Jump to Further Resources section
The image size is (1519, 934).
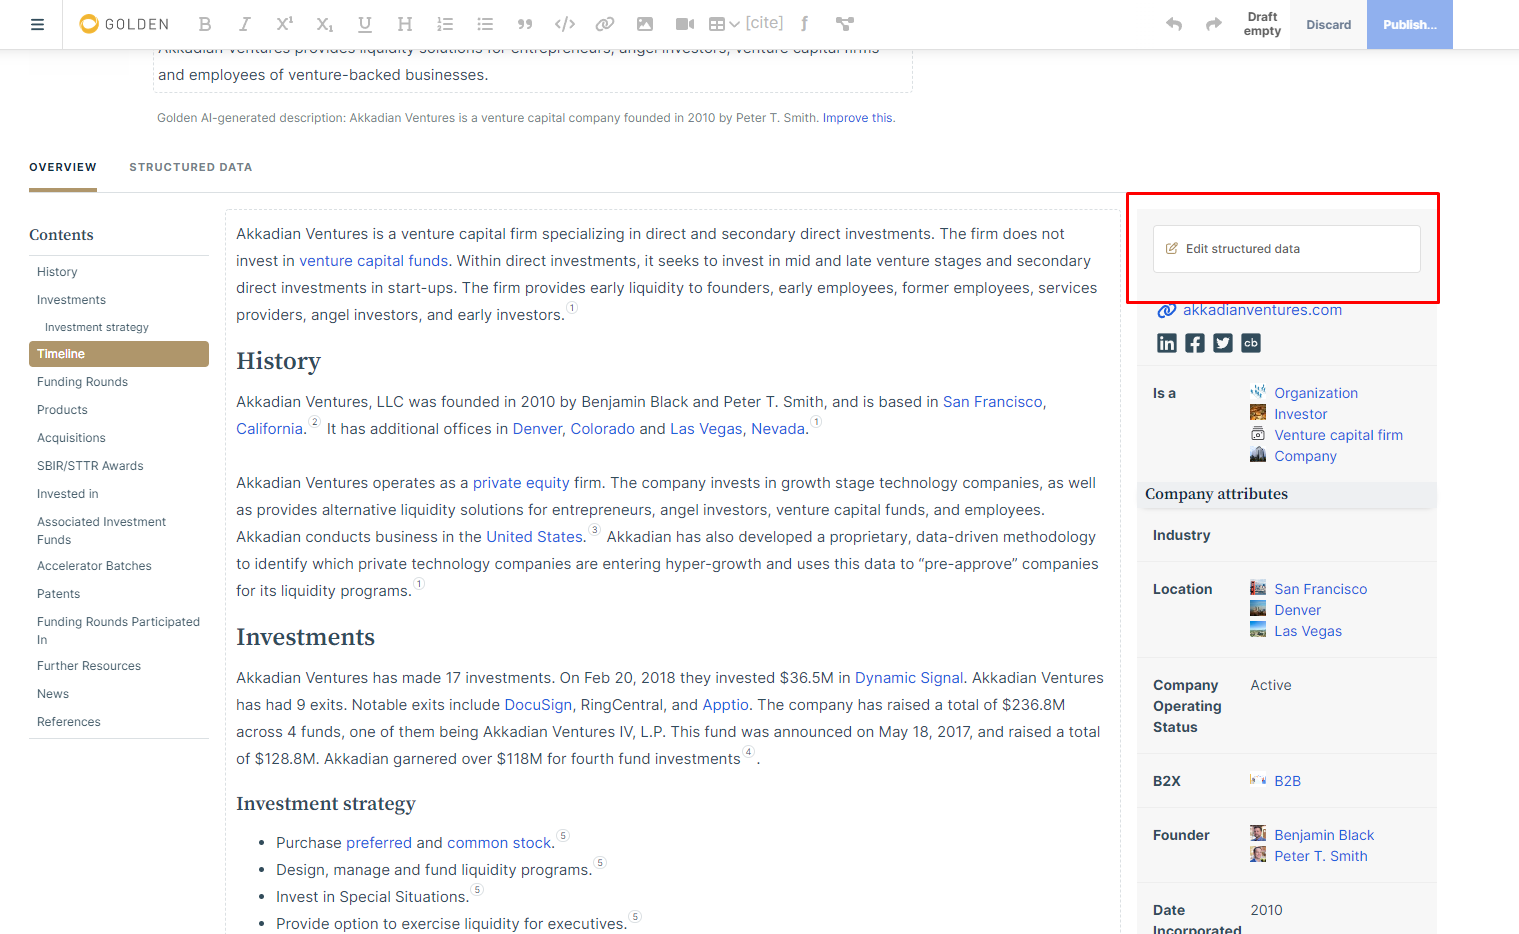point(89,666)
